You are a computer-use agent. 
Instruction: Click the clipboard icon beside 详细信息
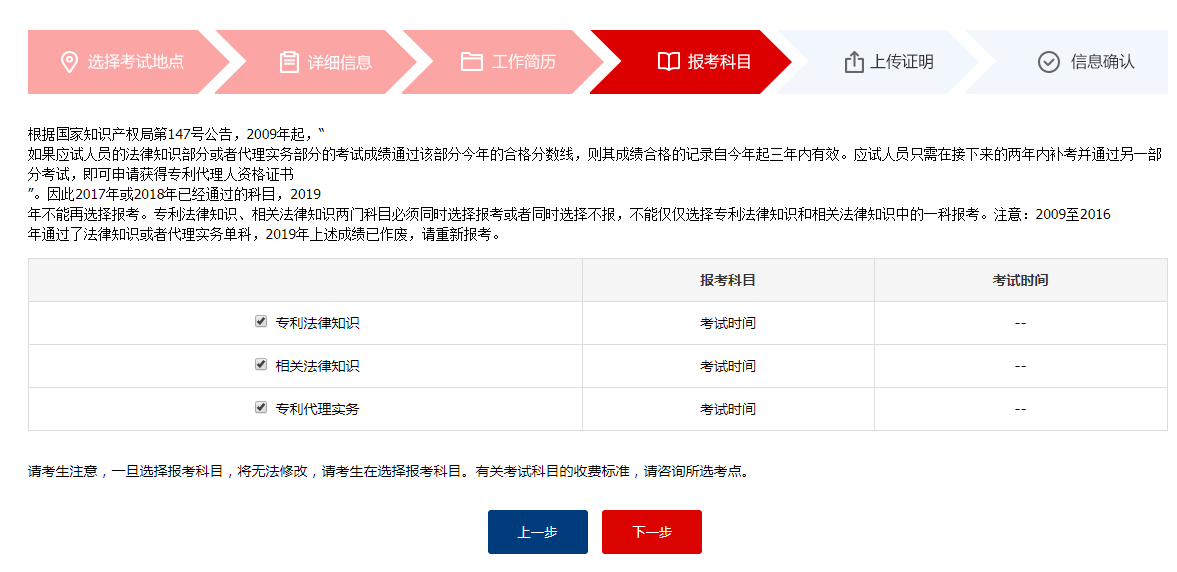coord(289,62)
